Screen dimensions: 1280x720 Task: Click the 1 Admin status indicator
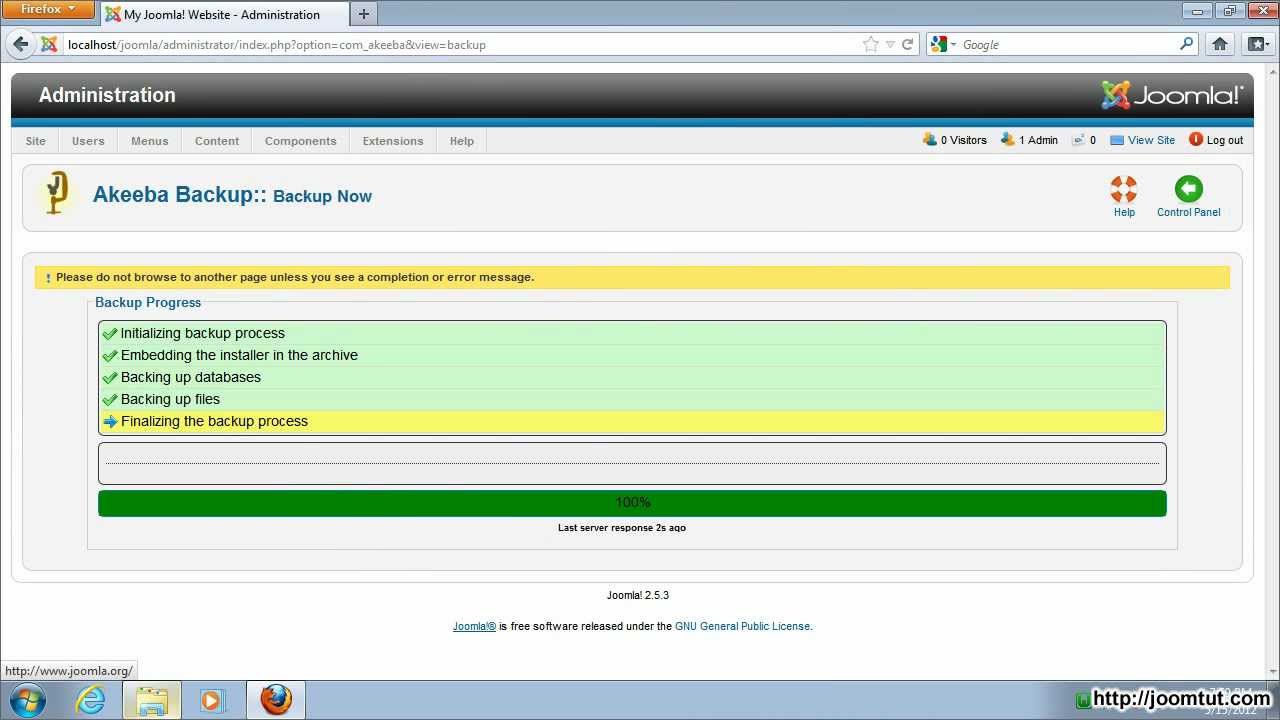point(1029,140)
